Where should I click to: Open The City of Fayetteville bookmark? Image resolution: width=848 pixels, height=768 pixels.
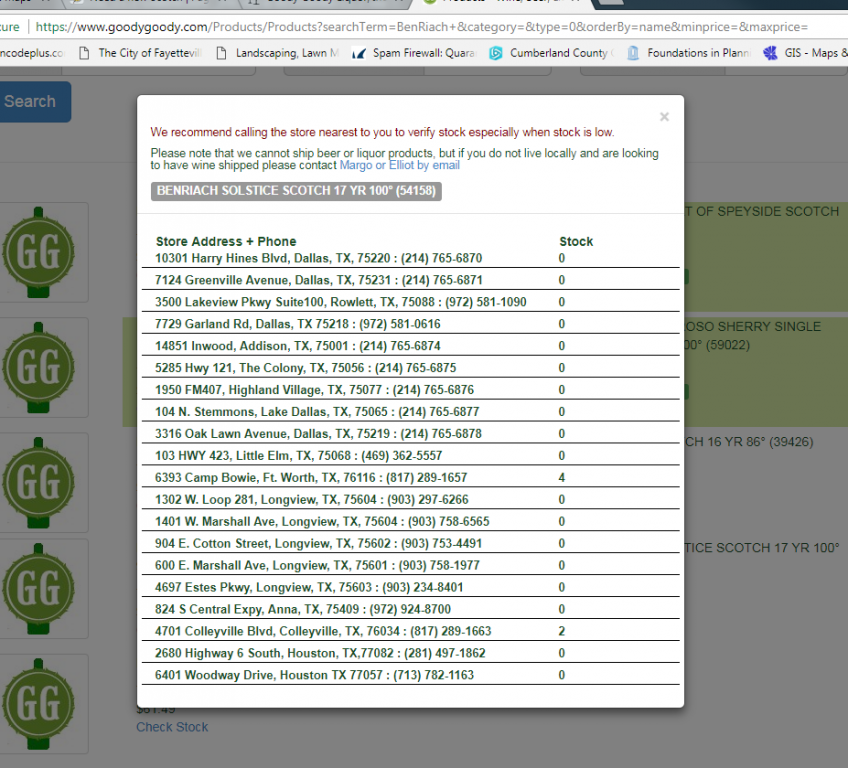tap(141, 53)
